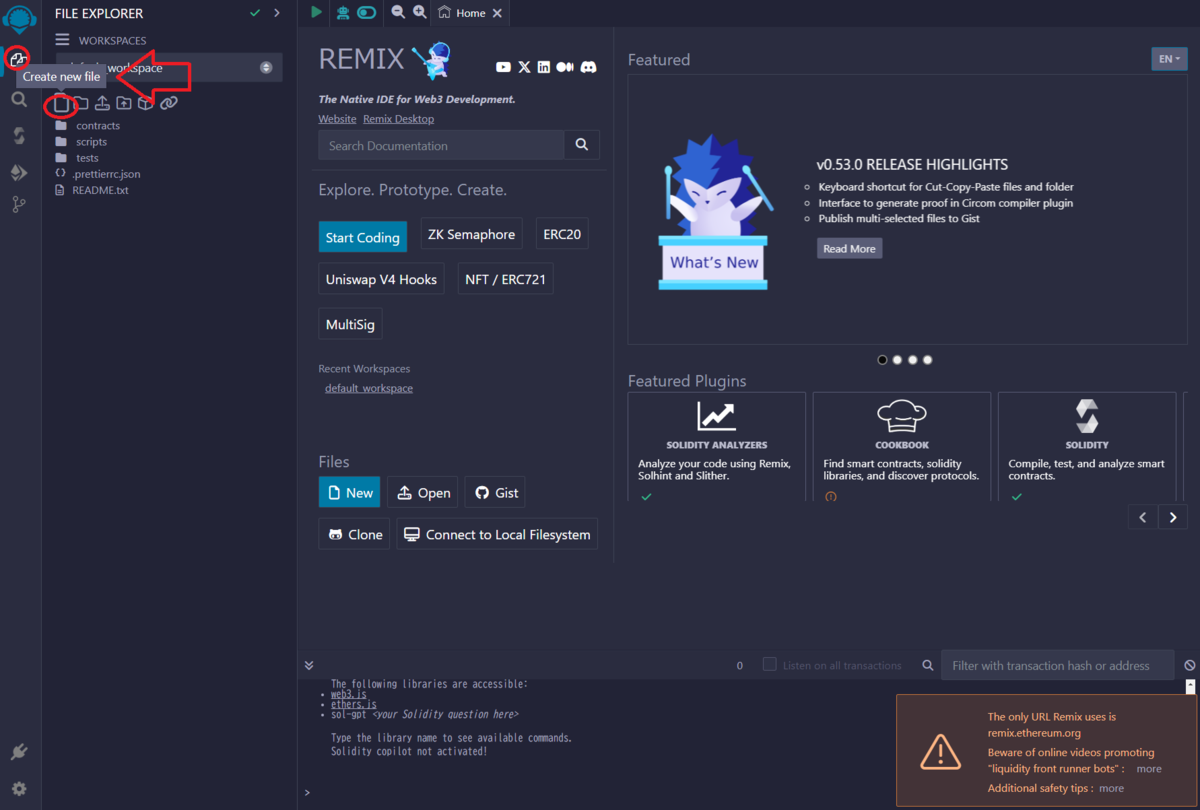
Task: Click the New file button under Files
Action: pyautogui.click(x=349, y=492)
